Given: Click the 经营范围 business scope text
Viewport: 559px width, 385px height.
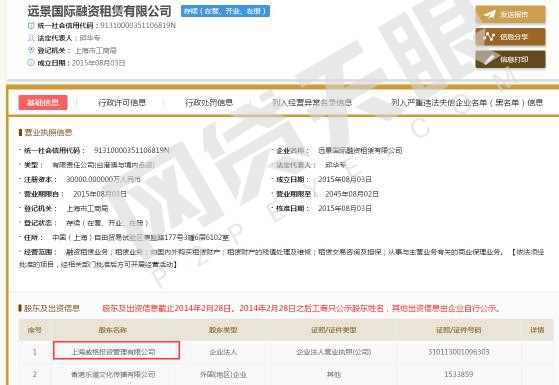Looking at the screenshot, I should (x=282, y=258).
